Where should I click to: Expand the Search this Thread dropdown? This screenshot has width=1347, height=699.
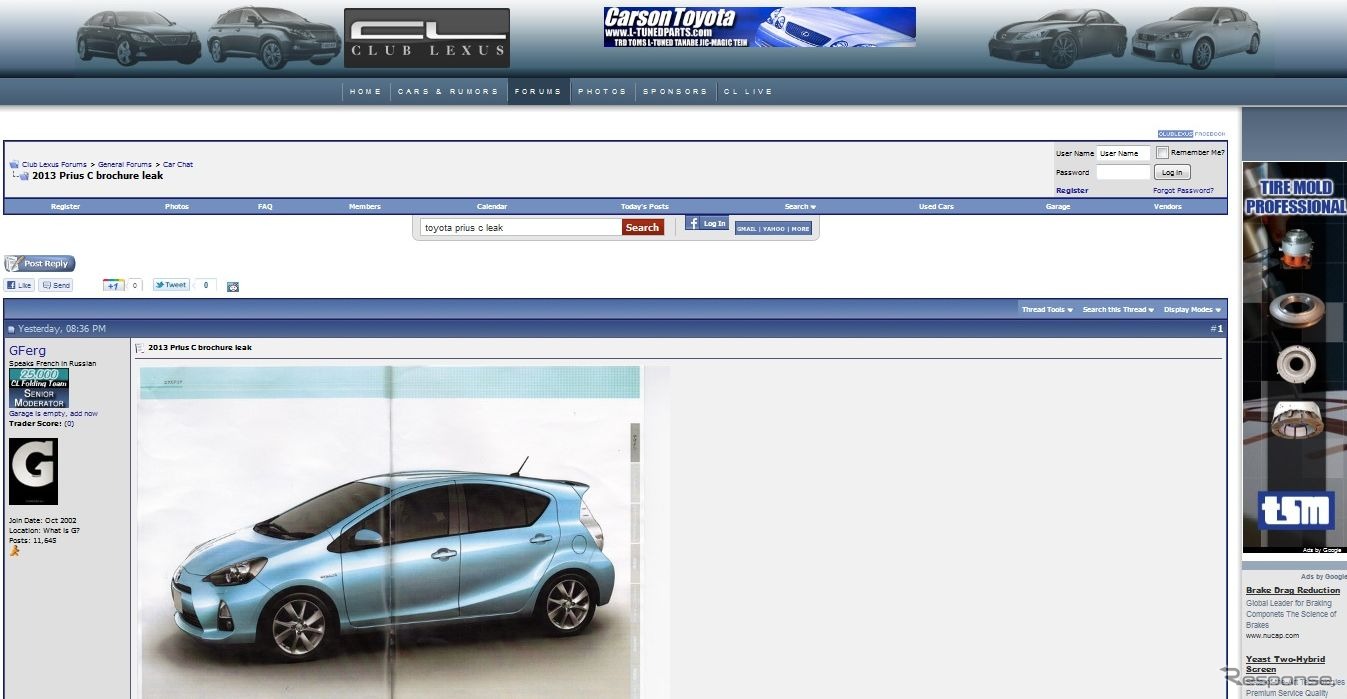[1118, 309]
